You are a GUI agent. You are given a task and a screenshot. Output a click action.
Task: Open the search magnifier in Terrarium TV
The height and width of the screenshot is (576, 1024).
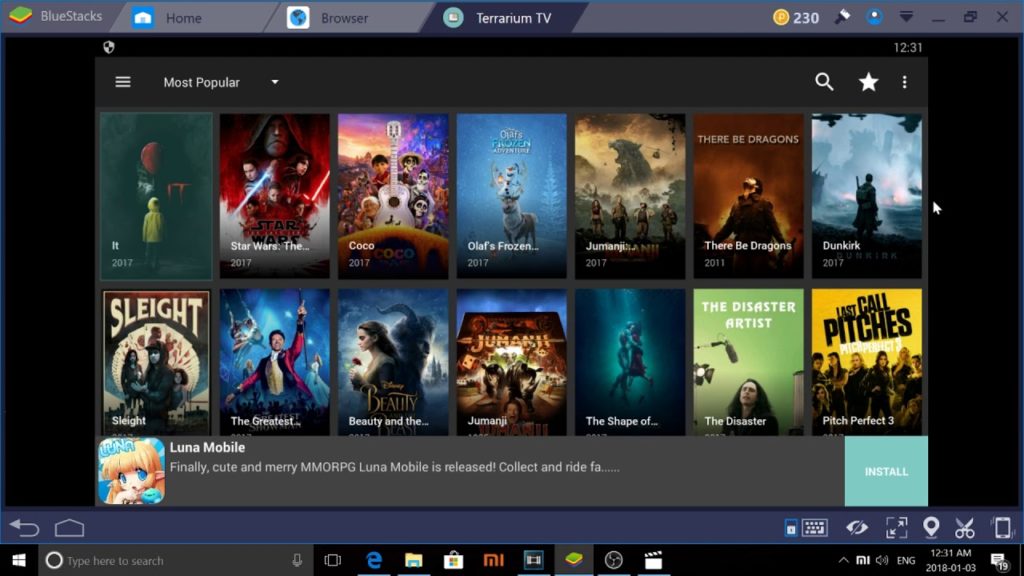tap(824, 82)
